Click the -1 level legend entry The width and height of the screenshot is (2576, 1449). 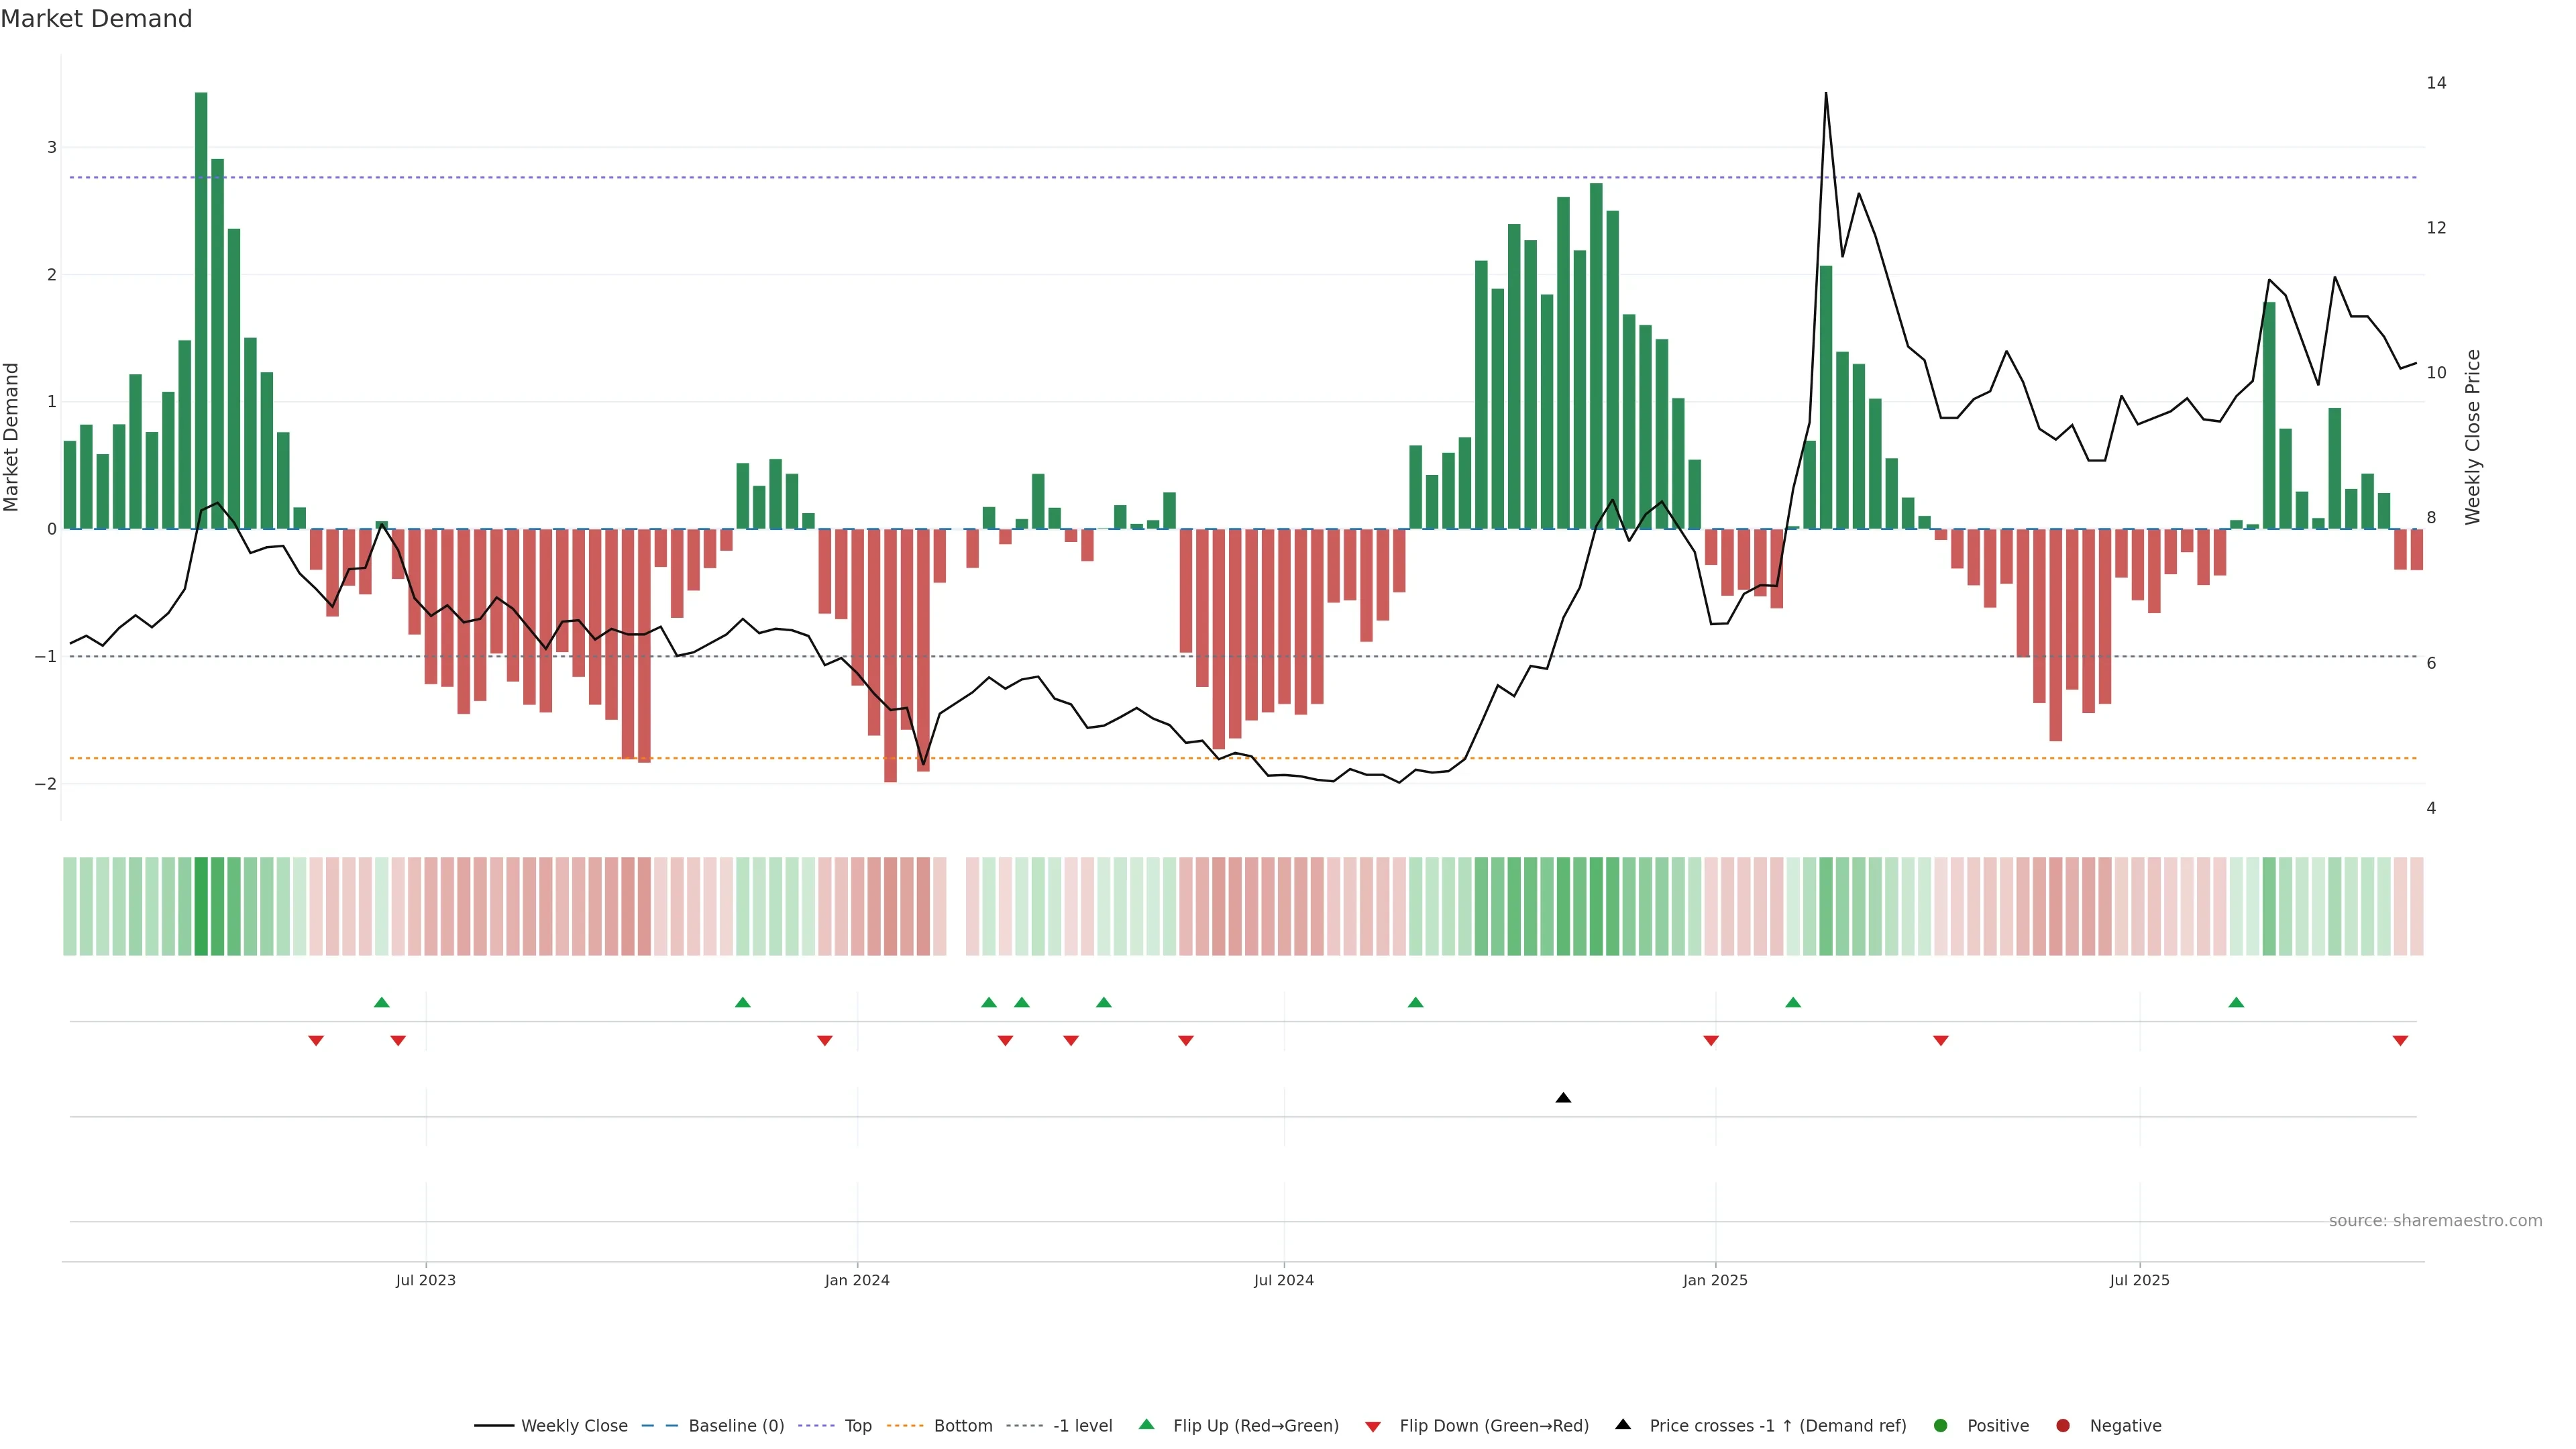click(1082, 1425)
